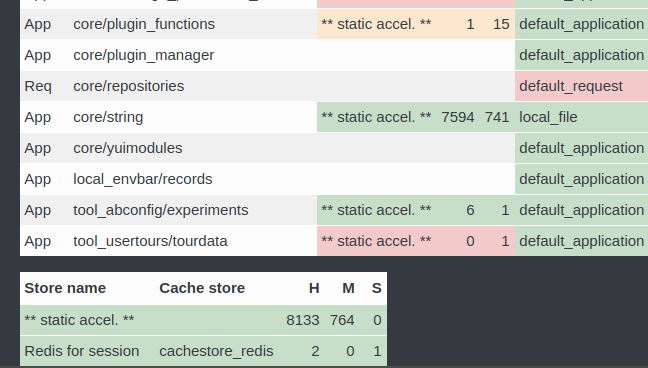Click the 741 misses value
Viewport: 648px width, 368px height.
[497, 117]
